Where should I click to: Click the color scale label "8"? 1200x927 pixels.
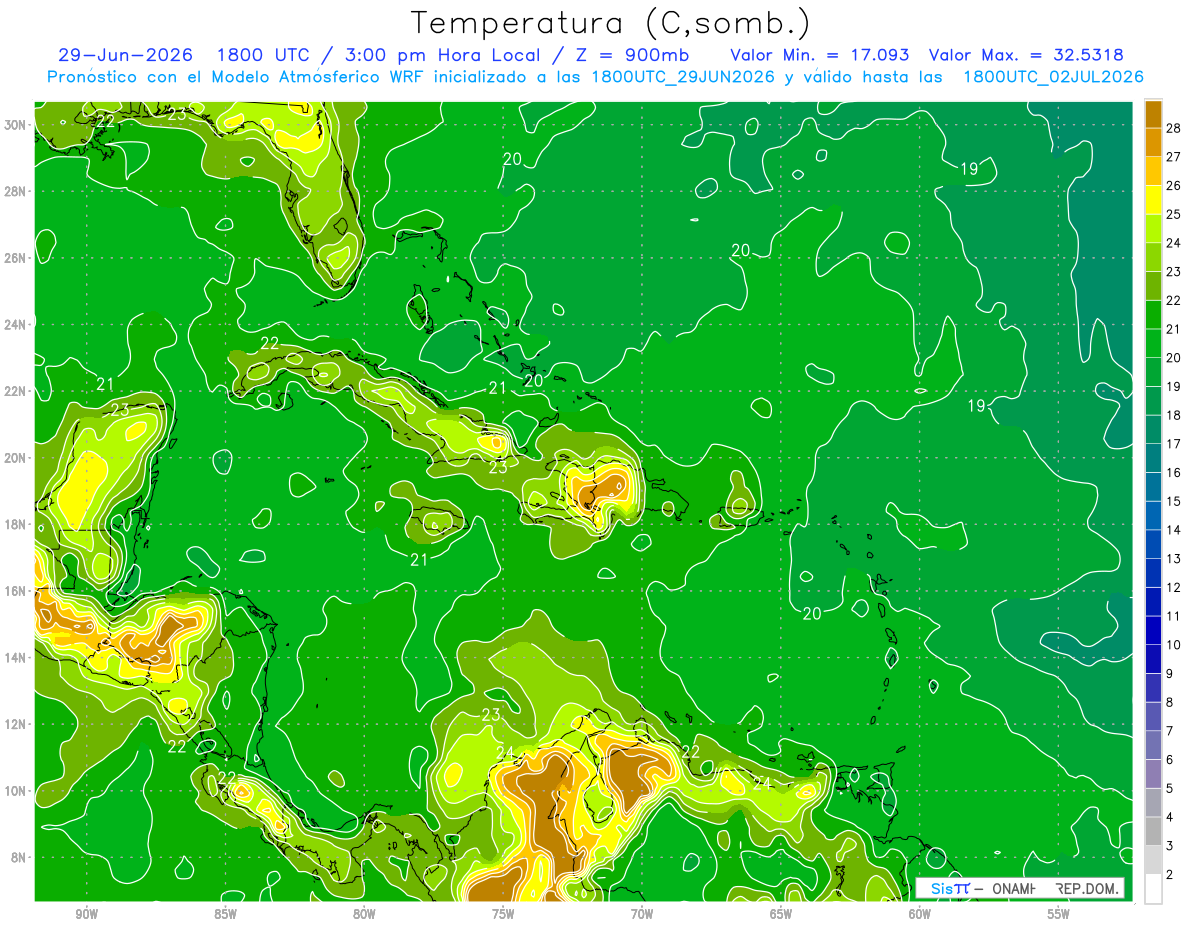(1170, 702)
